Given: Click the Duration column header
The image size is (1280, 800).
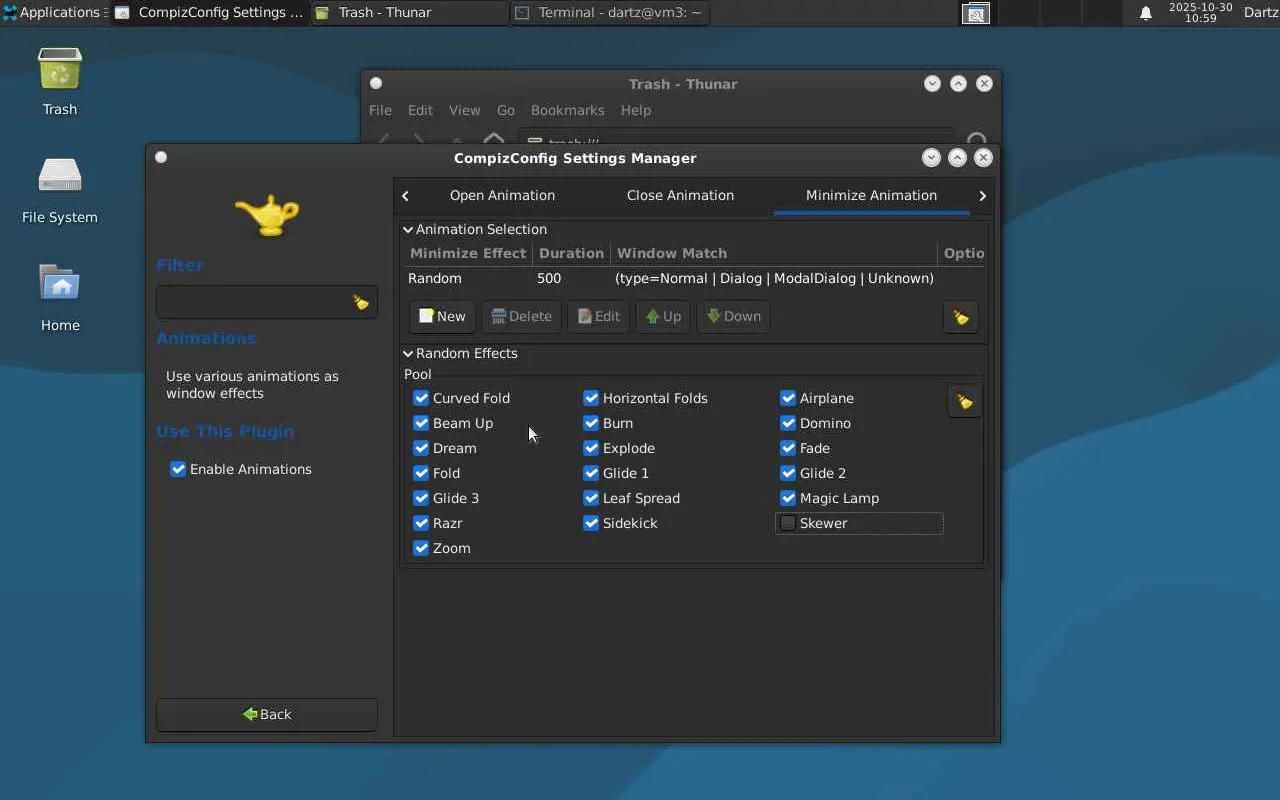Looking at the screenshot, I should 571,253.
